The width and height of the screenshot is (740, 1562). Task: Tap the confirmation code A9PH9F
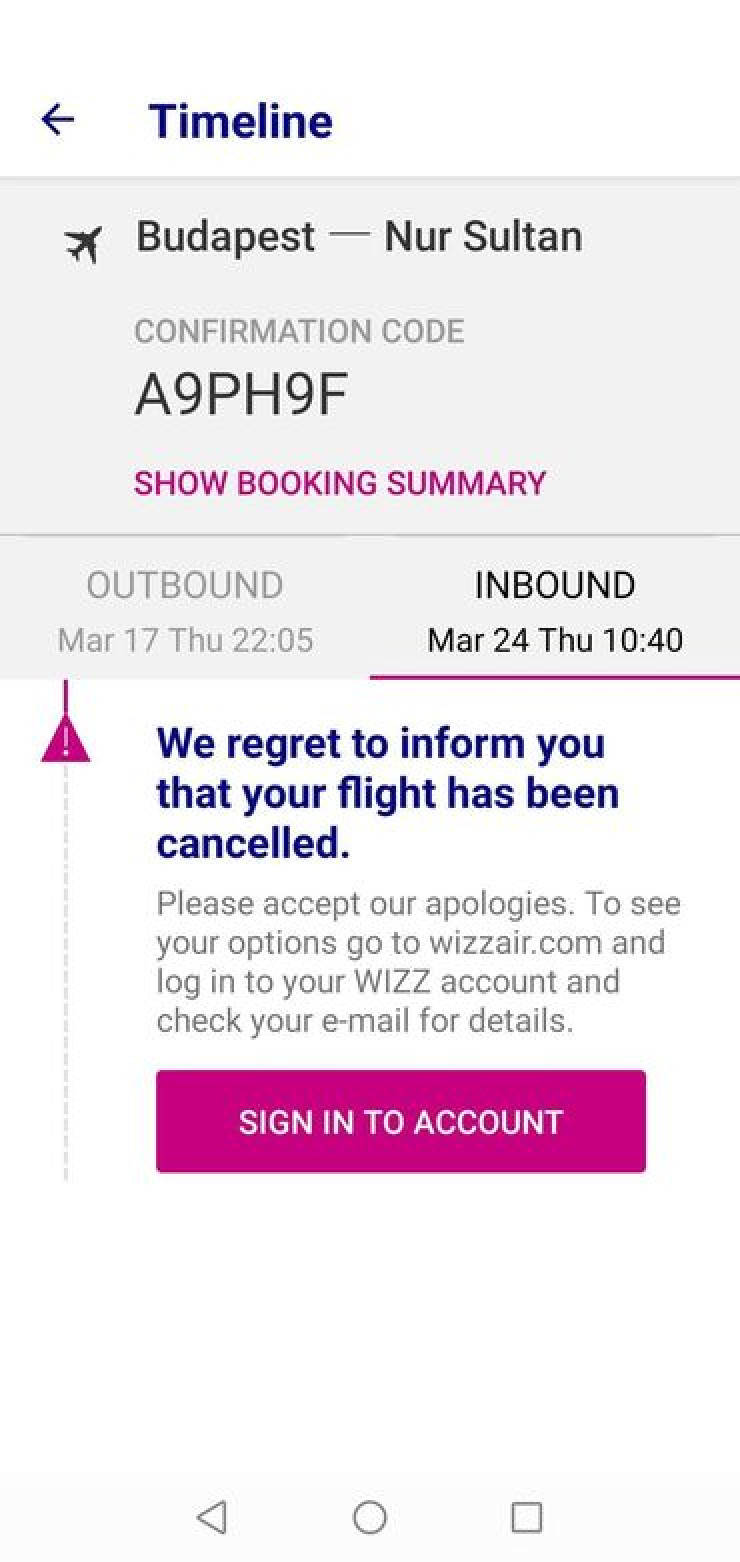tap(241, 396)
